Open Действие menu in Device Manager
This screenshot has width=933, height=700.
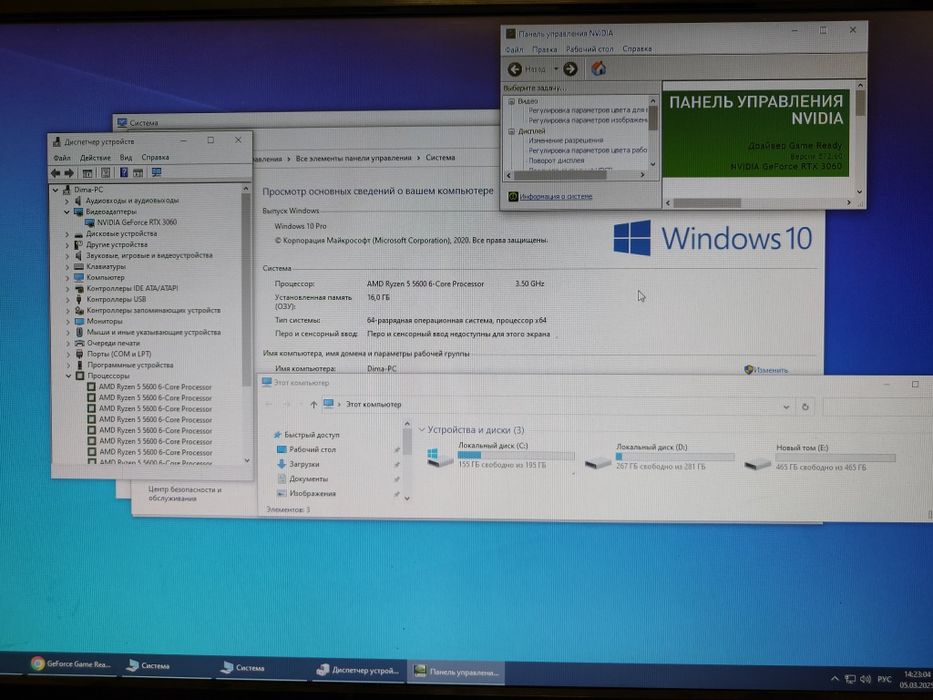95,158
